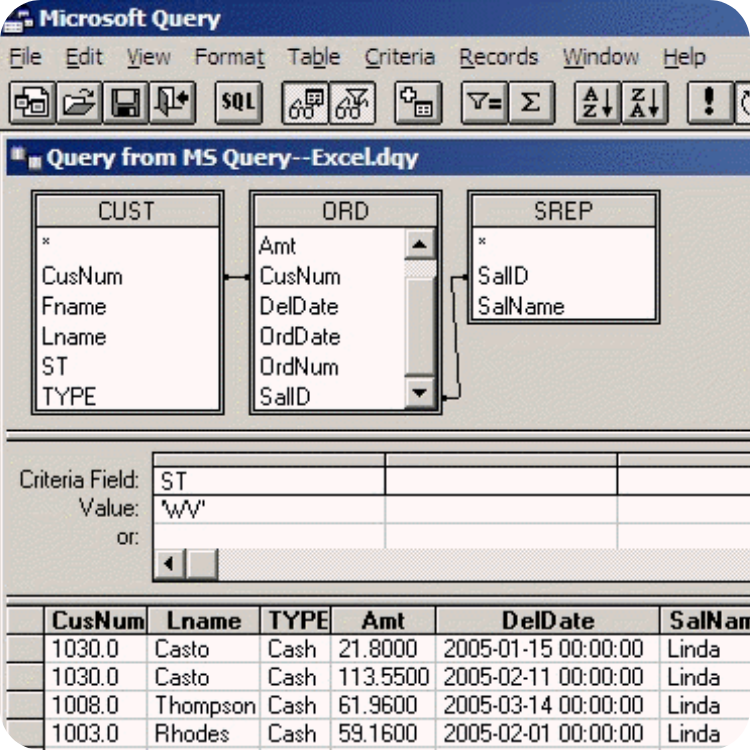
Task: Select the Amt column header
Action: [x=383, y=621]
